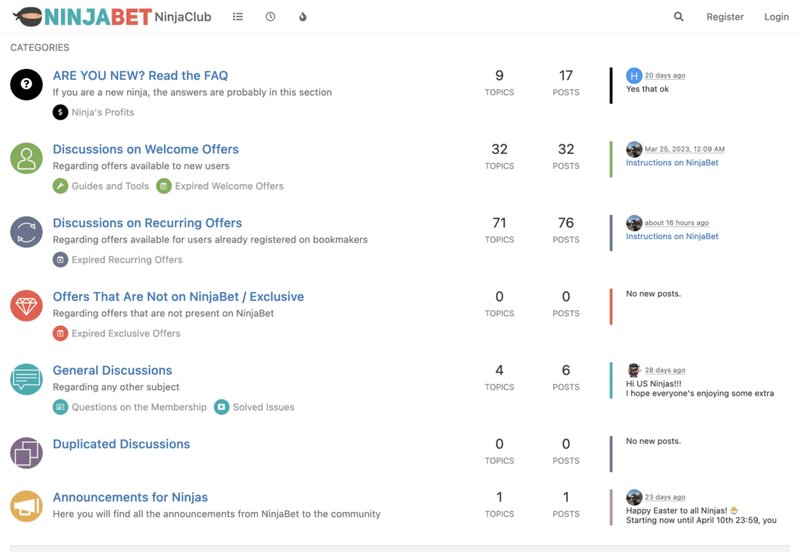Click the Announcements megaphone icon
Viewport: 800px width, 552px height.
point(27,506)
